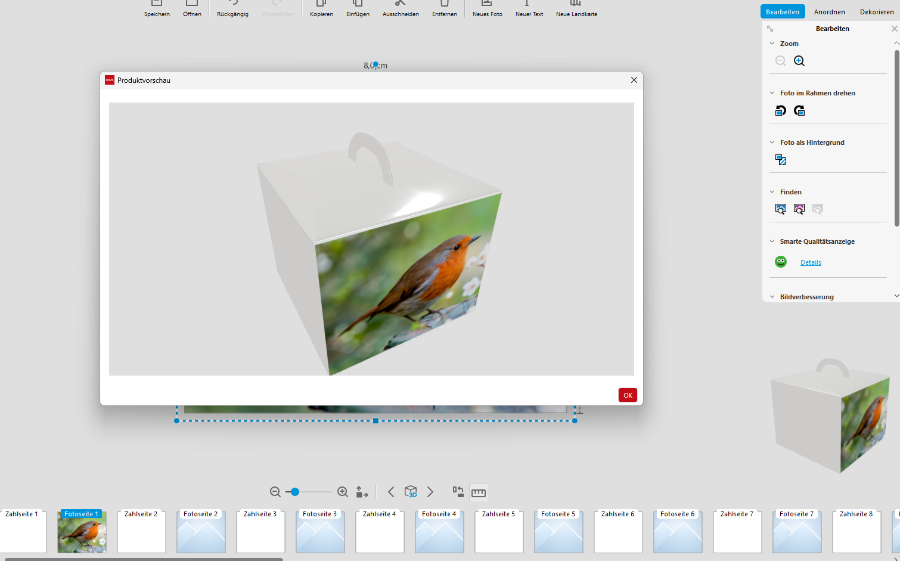900x561 pixels.
Task: Collapse the Smarte Qualitätsanzeige section
Action: point(772,241)
